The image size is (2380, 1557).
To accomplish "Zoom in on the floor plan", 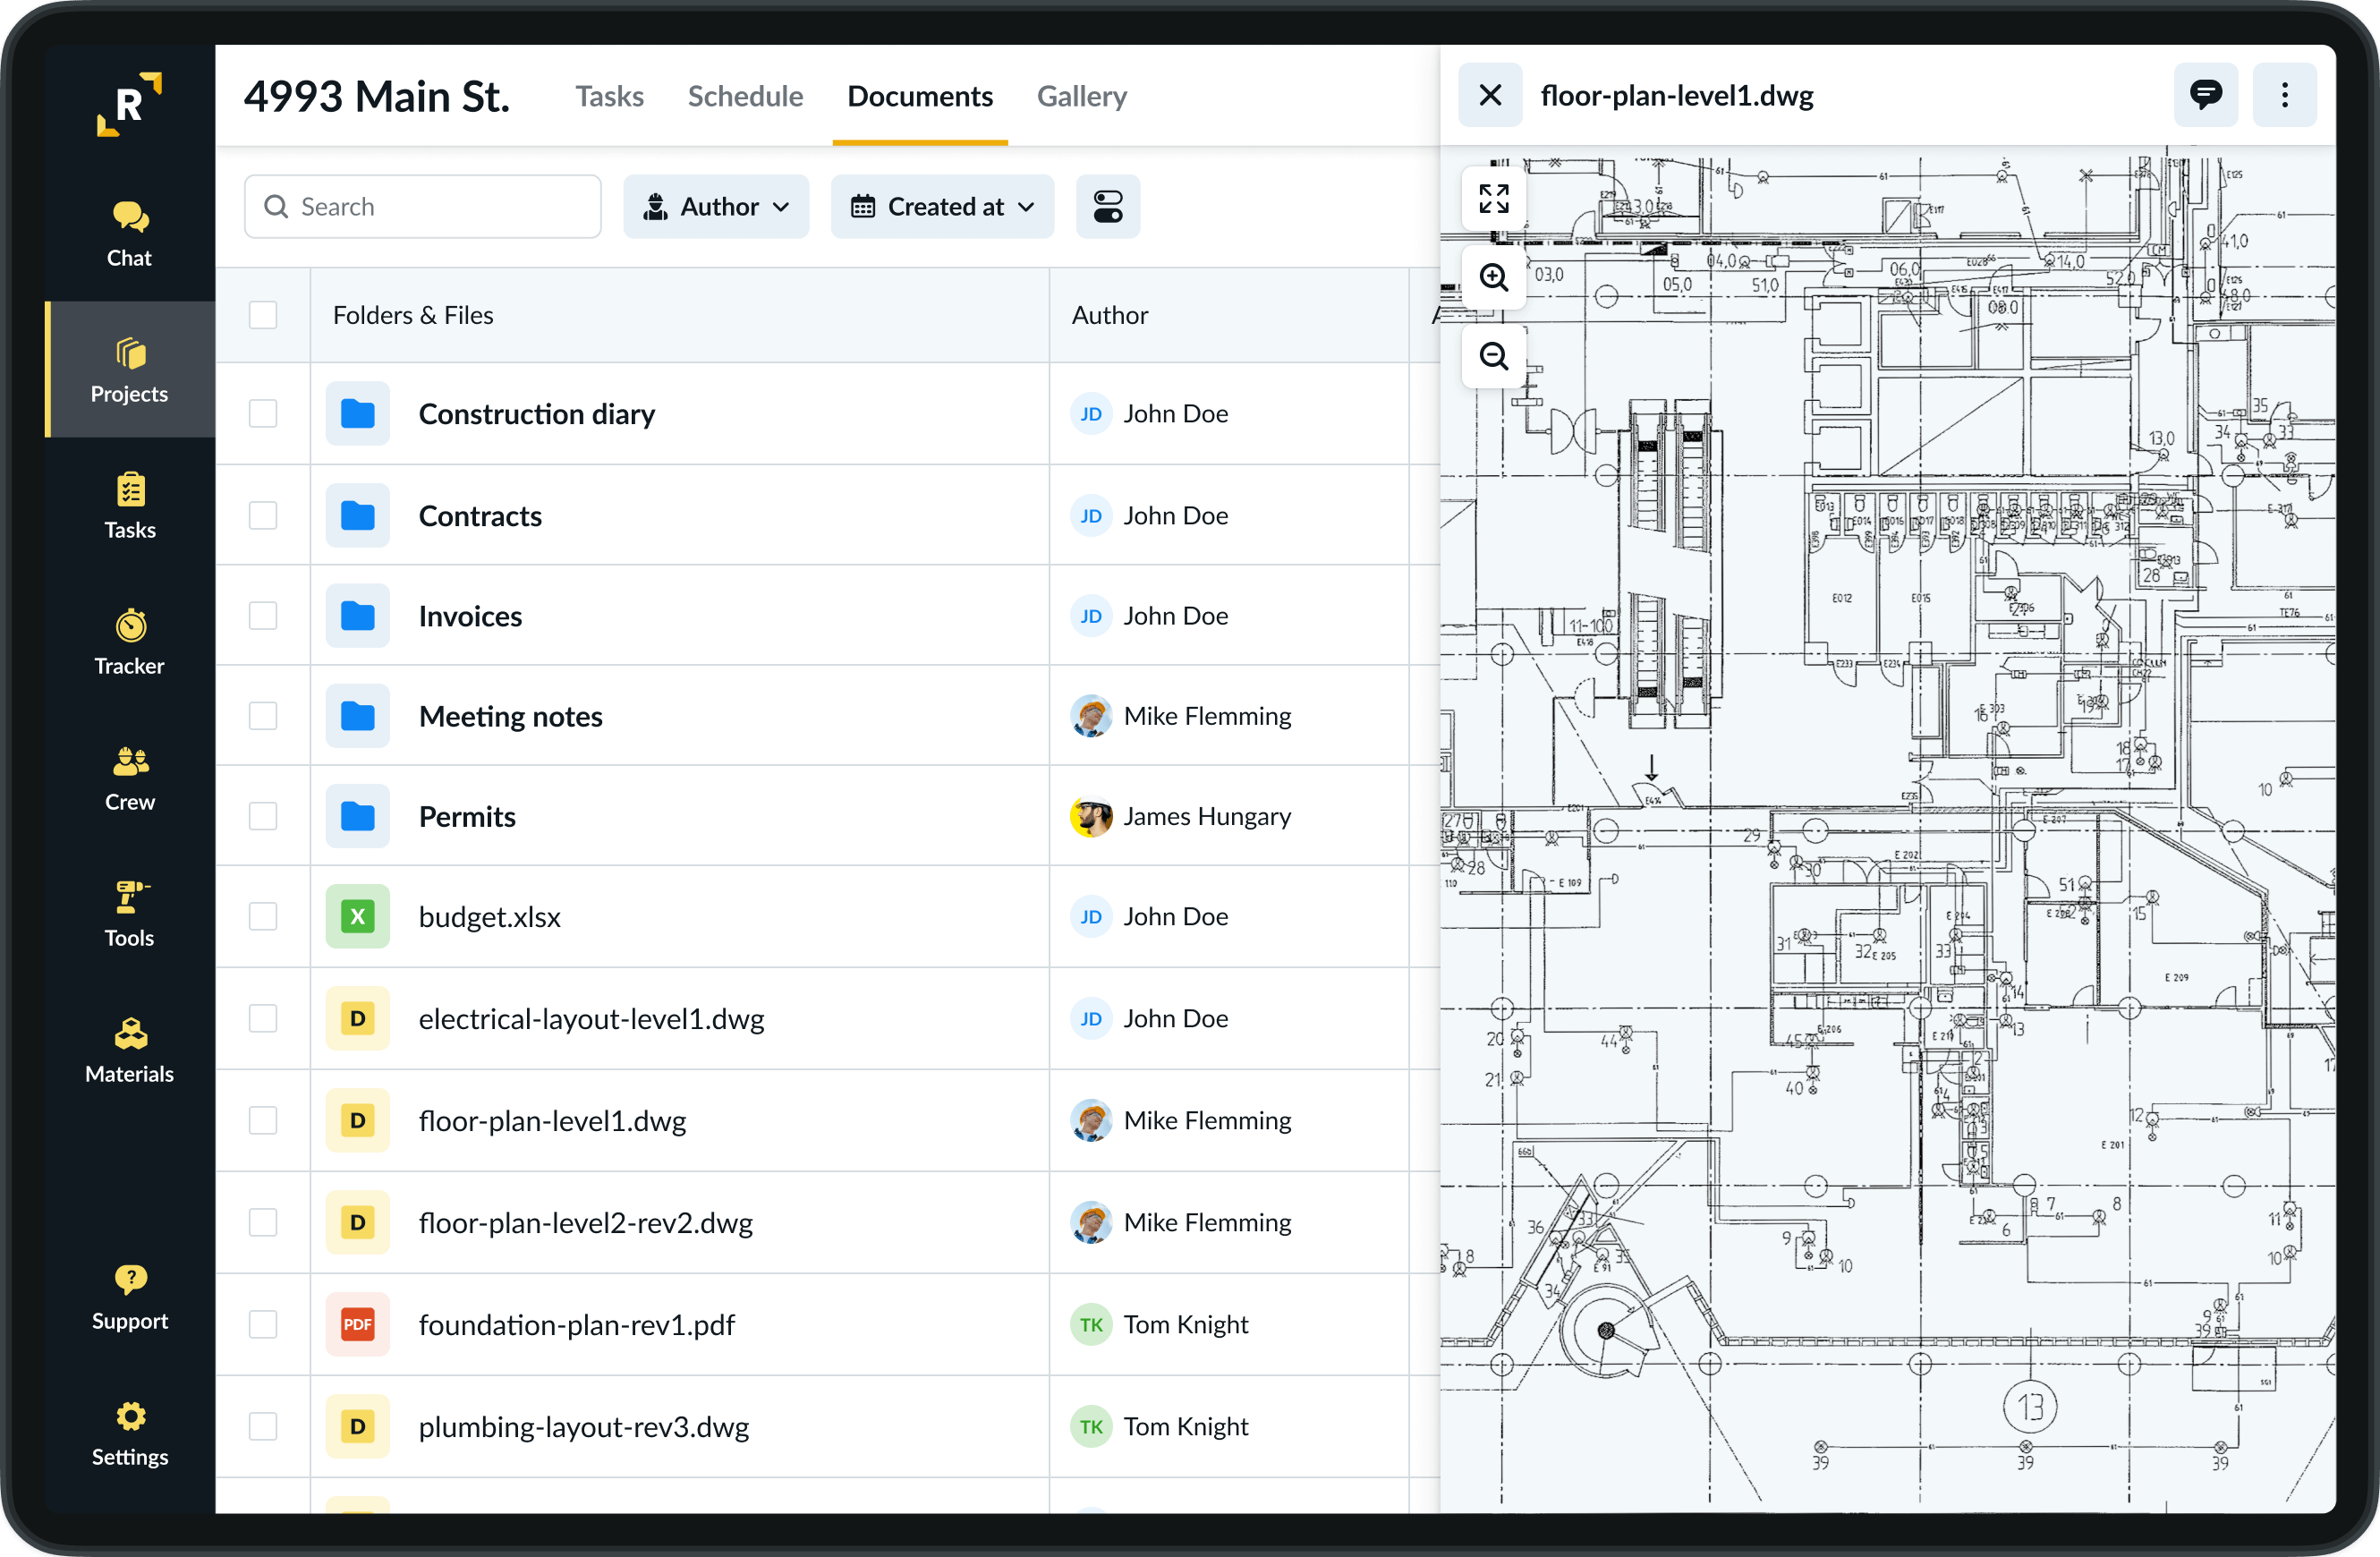I will [1493, 277].
